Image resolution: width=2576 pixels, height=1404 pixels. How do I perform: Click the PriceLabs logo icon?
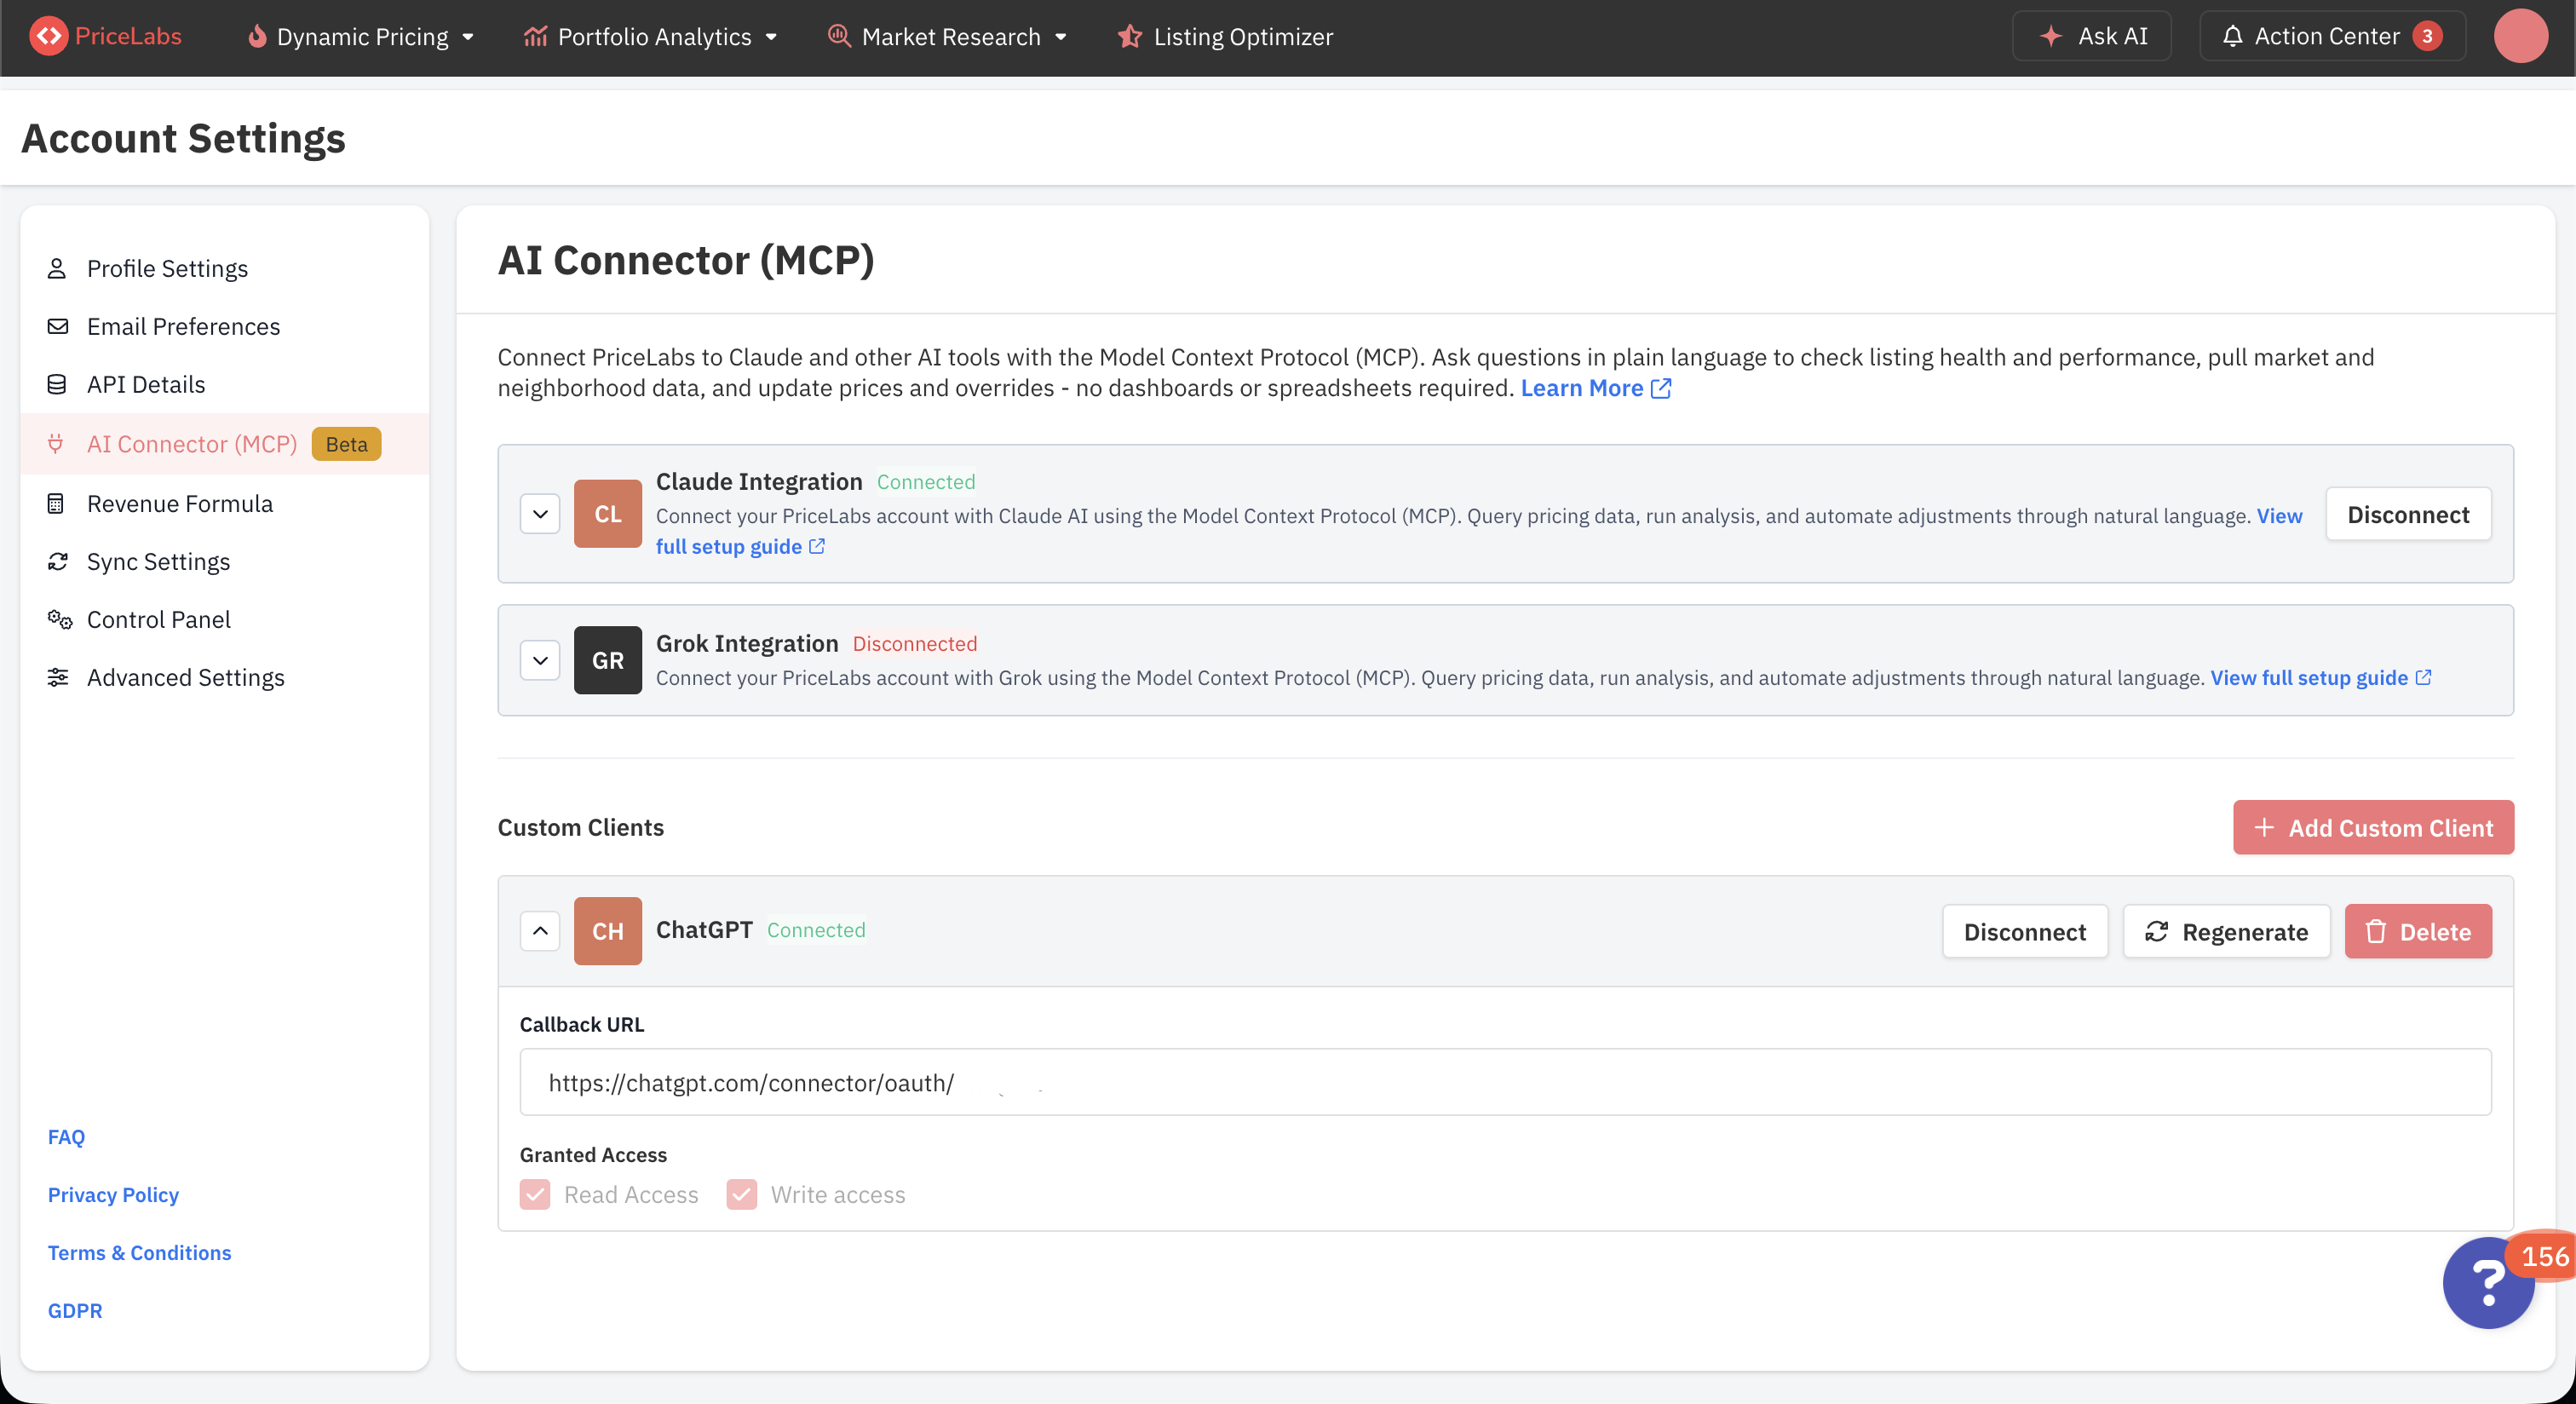(x=48, y=36)
